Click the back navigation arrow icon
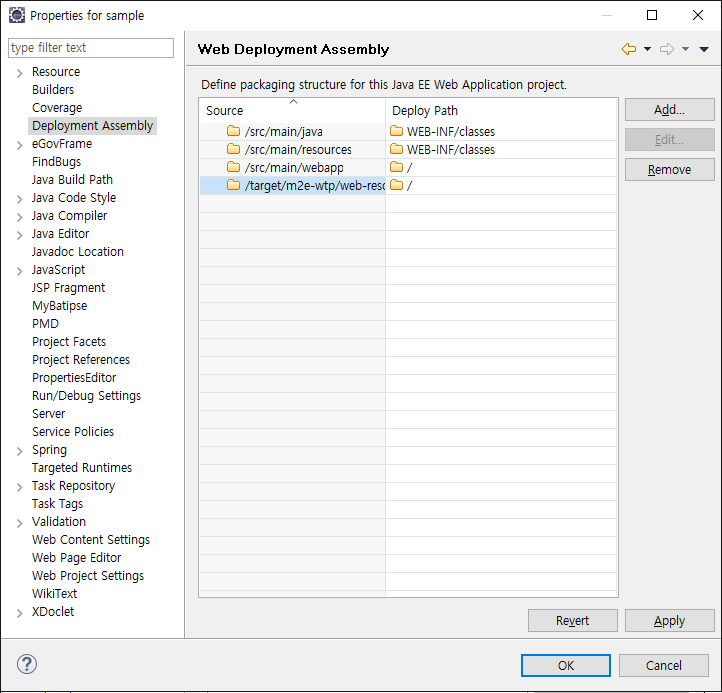This screenshot has height=693, width=722. point(628,49)
